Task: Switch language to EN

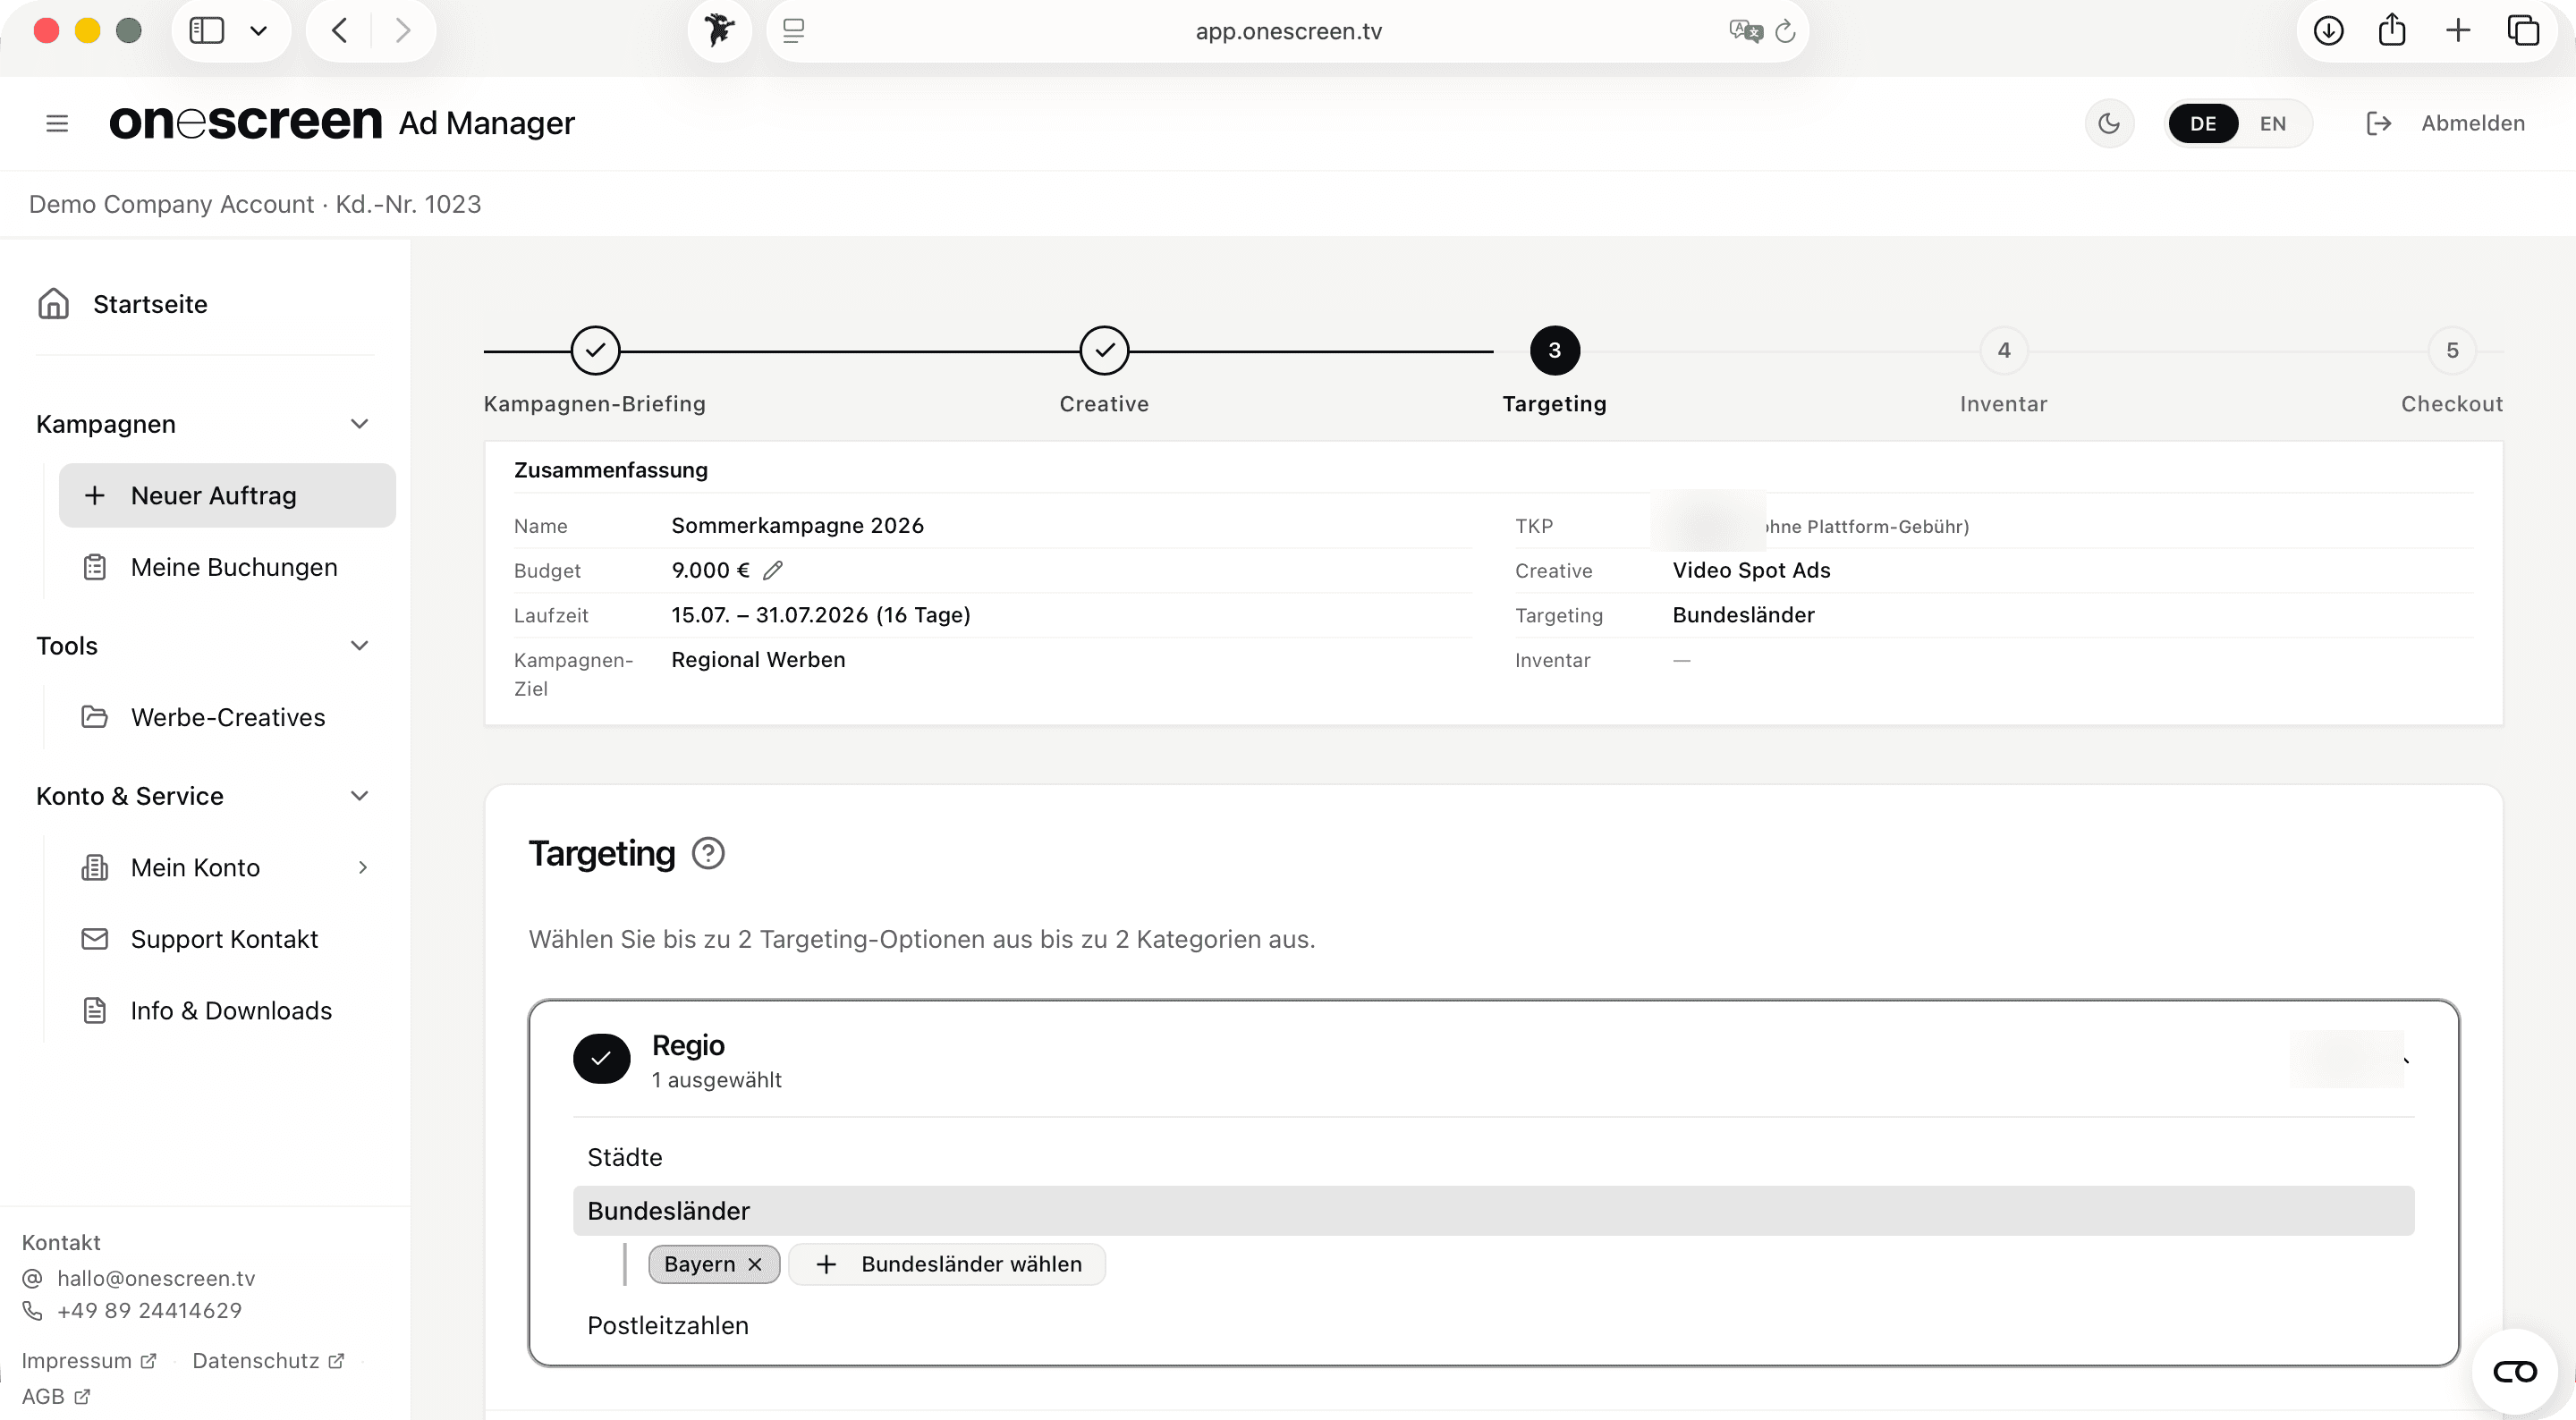Action: coord(2273,123)
